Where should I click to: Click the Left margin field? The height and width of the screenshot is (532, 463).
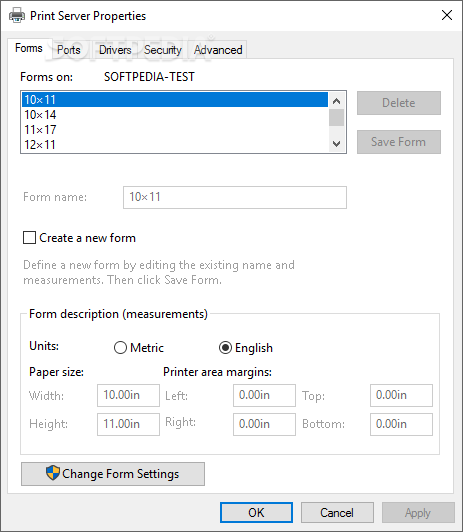pos(264,395)
